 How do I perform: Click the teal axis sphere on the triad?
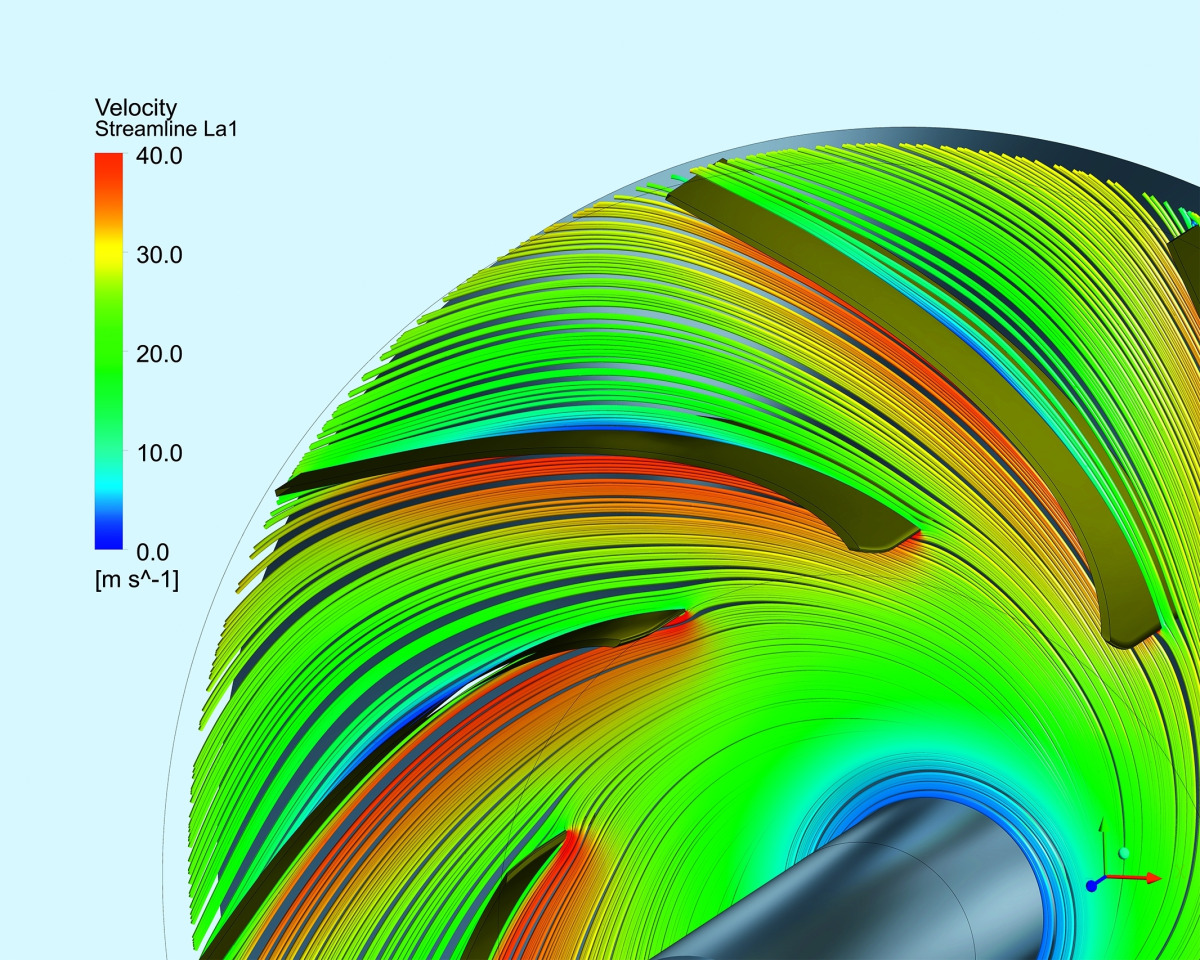[x=1124, y=853]
